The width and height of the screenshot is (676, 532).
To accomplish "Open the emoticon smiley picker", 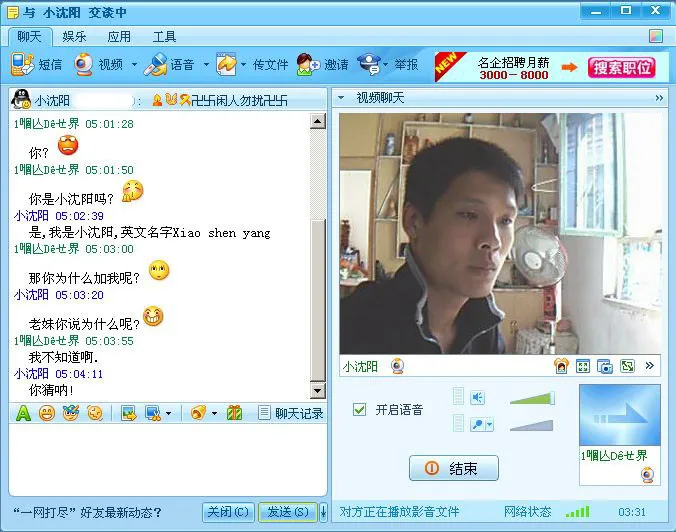I will tap(46, 413).
